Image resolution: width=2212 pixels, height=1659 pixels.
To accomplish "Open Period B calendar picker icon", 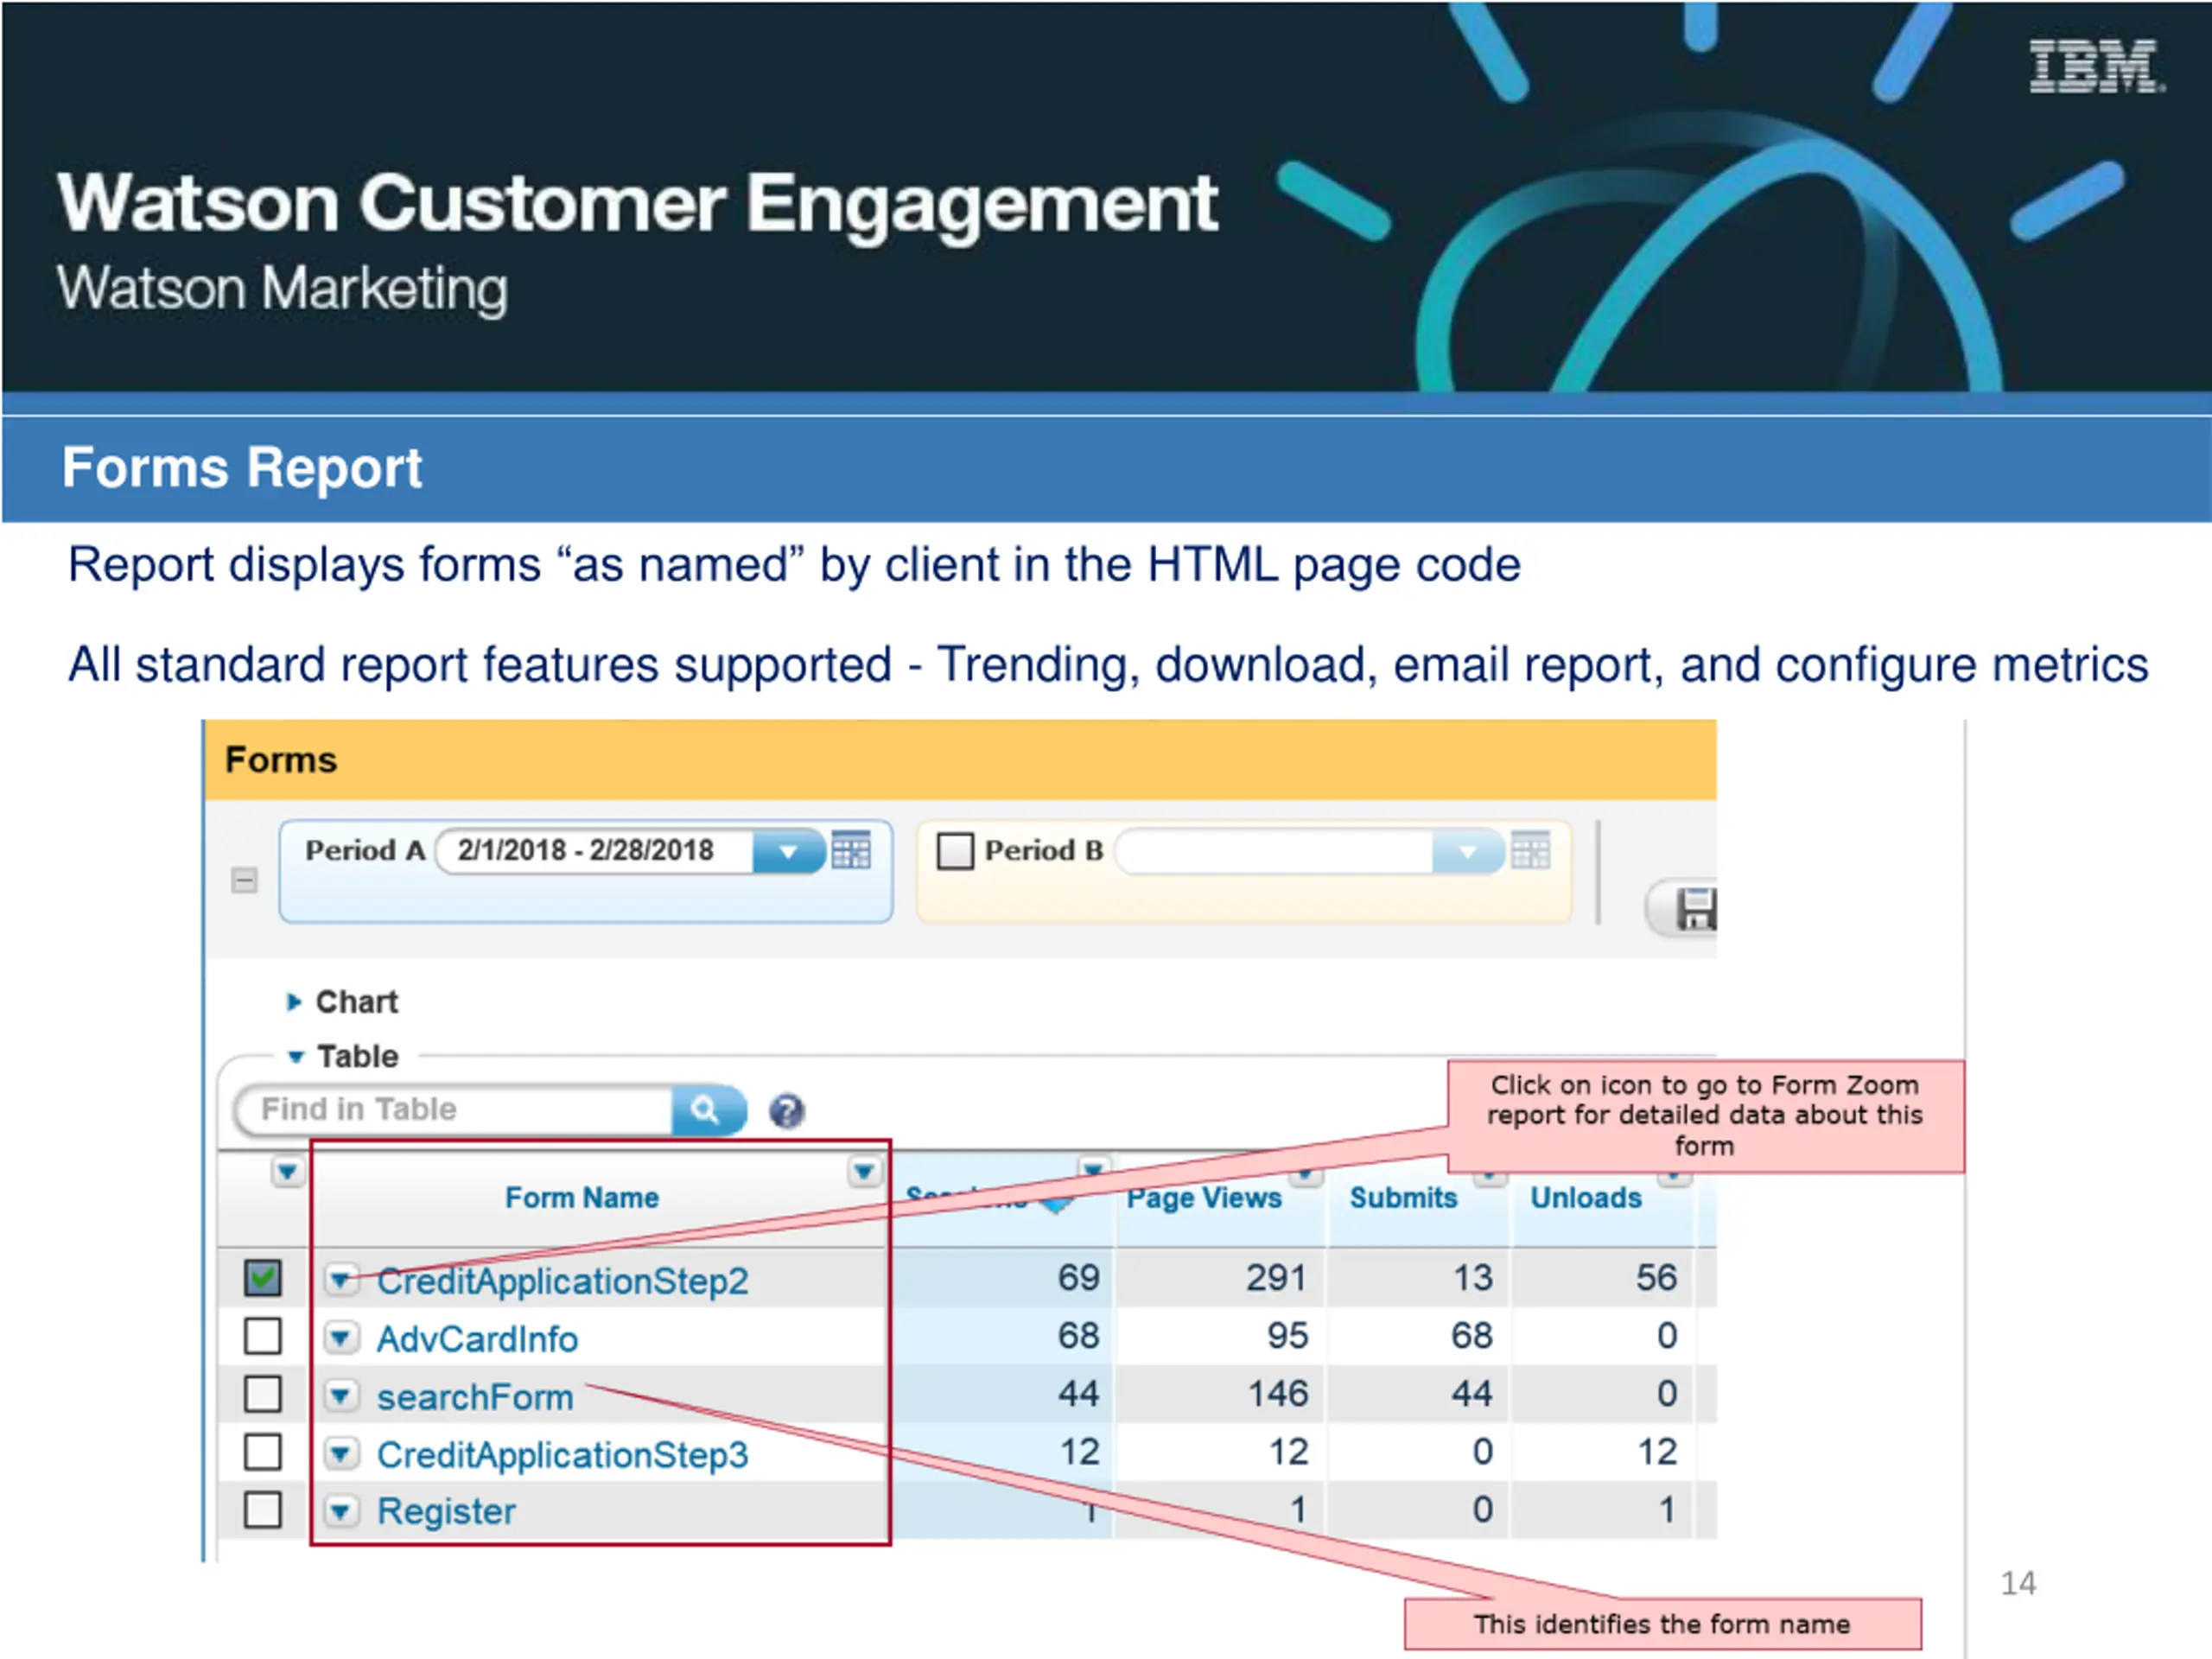I will tap(1530, 851).
